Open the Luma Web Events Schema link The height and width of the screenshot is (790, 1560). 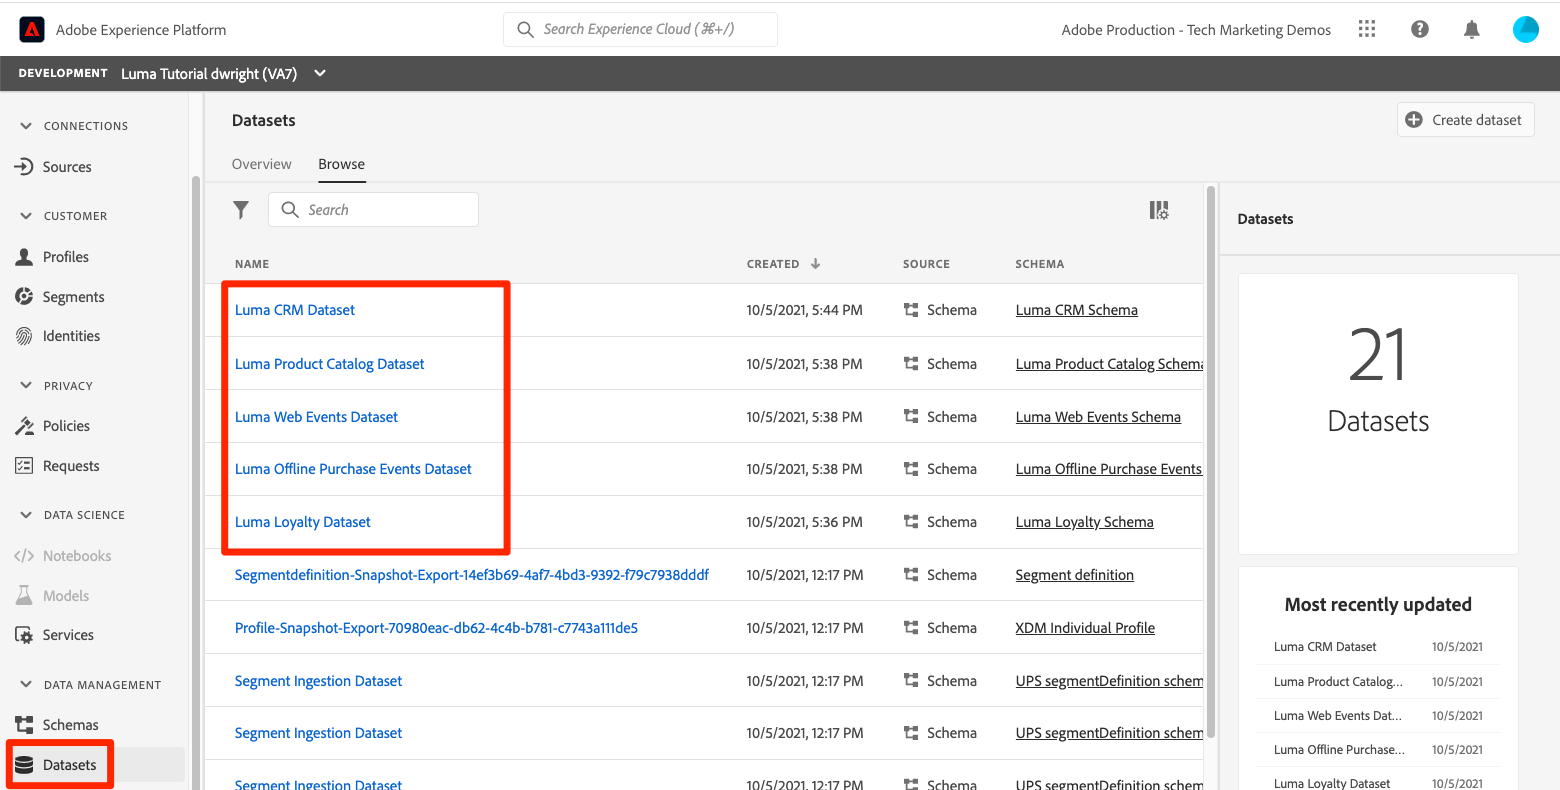point(1098,417)
